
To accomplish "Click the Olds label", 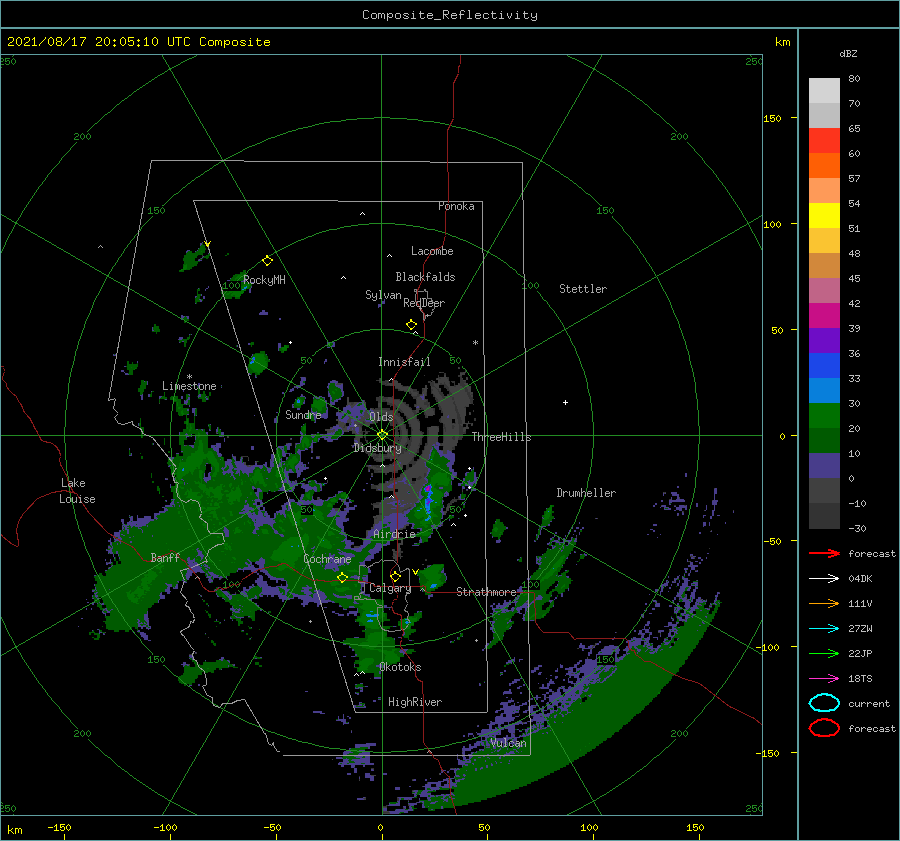I will coord(381,416).
